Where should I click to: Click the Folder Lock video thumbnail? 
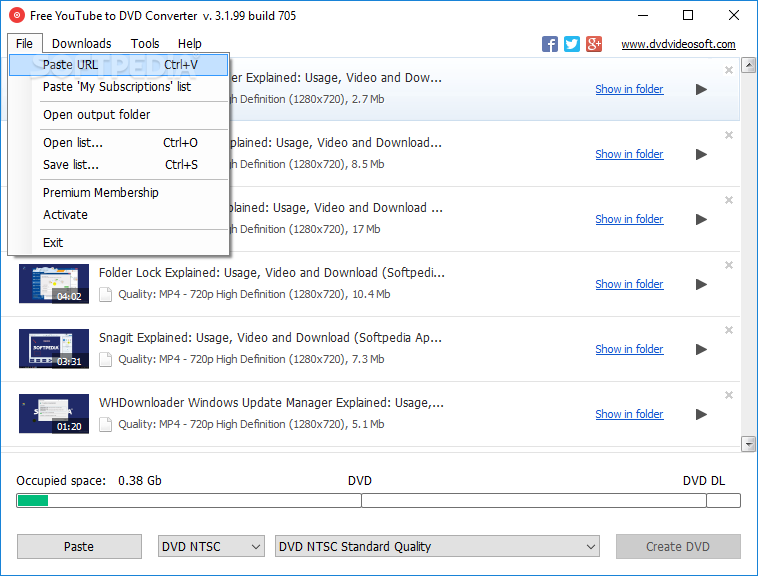pyautogui.click(x=54, y=284)
